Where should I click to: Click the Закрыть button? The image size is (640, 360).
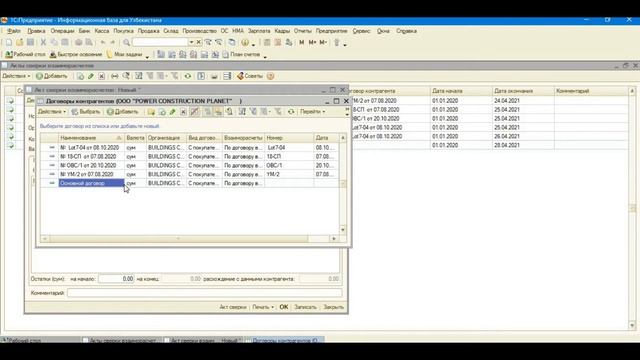tap(333, 307)
